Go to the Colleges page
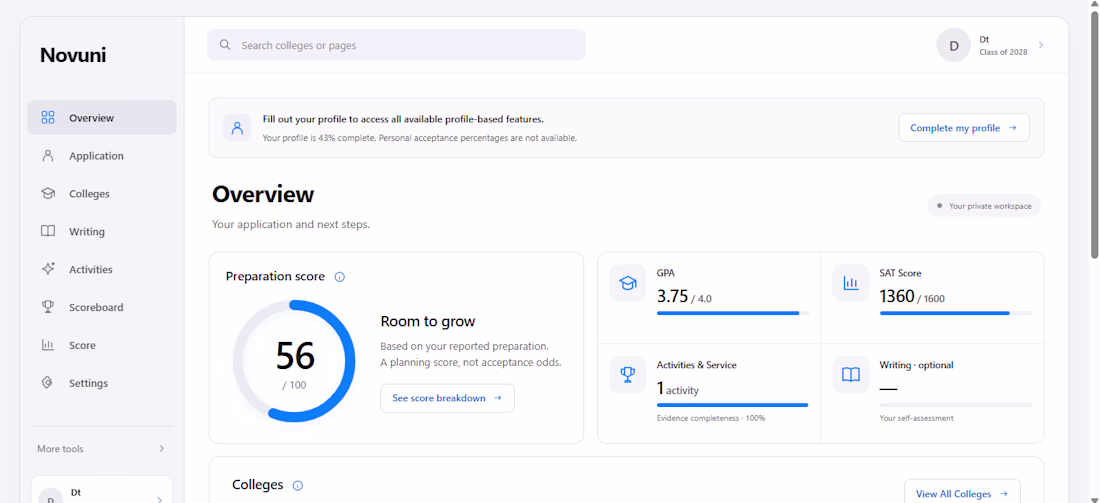 click(102, 194)
